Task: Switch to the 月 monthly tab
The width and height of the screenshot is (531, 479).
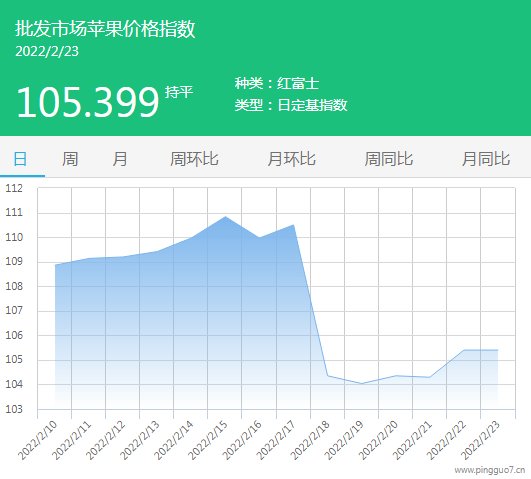Action: (x=120, y=159)
